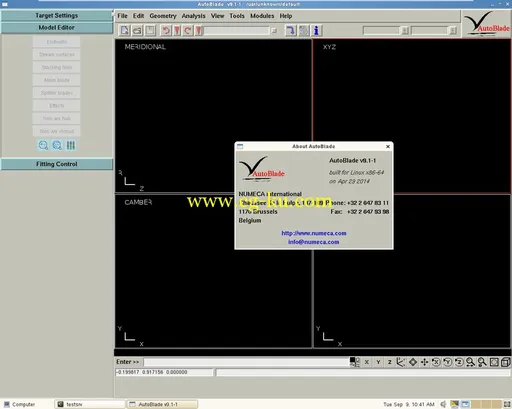This screenshot has height=409, width=512.
Task: Click the rotate about X icon
Action: [x=436, y=362]
